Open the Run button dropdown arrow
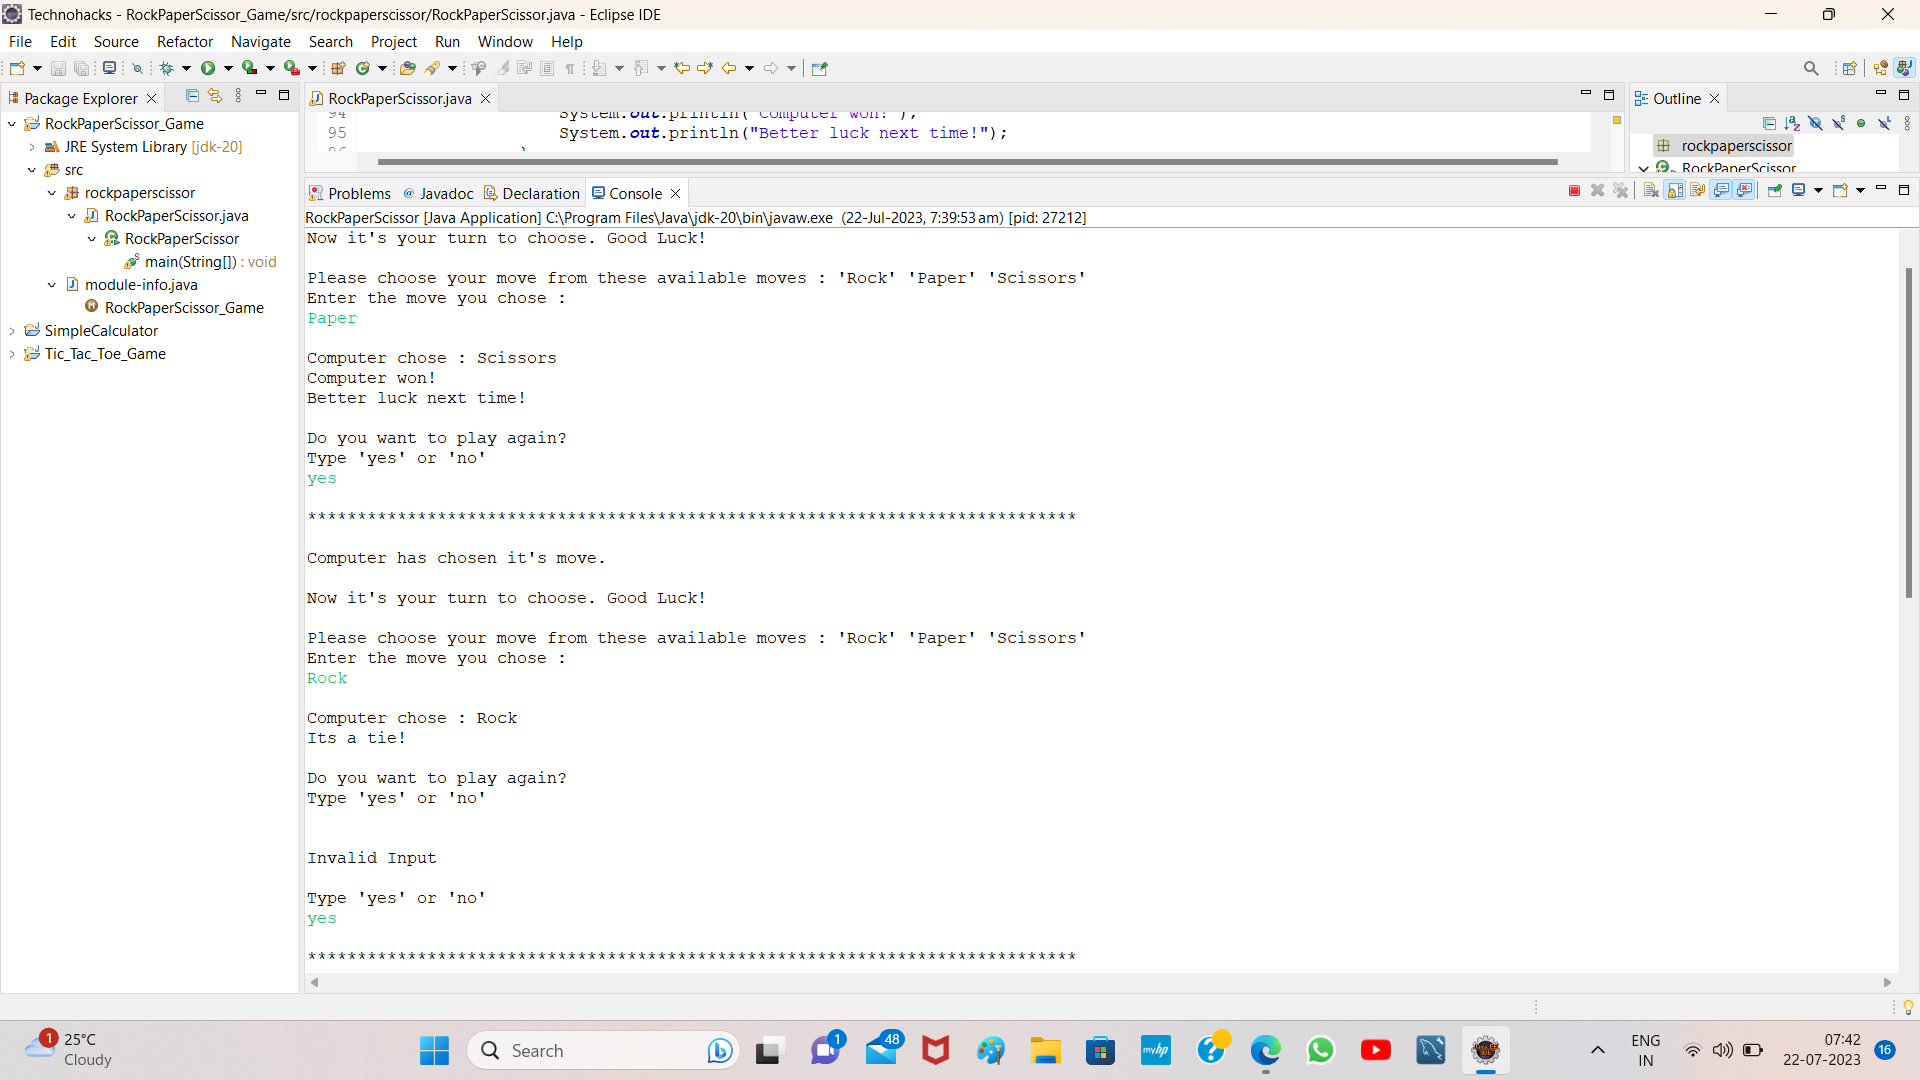1920x1080 pixels. (x=226, y=68)
